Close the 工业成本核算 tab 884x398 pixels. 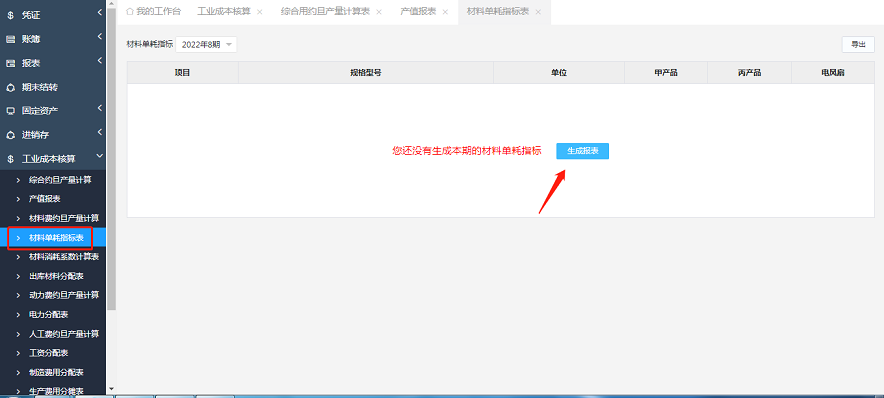coord(259,12)
